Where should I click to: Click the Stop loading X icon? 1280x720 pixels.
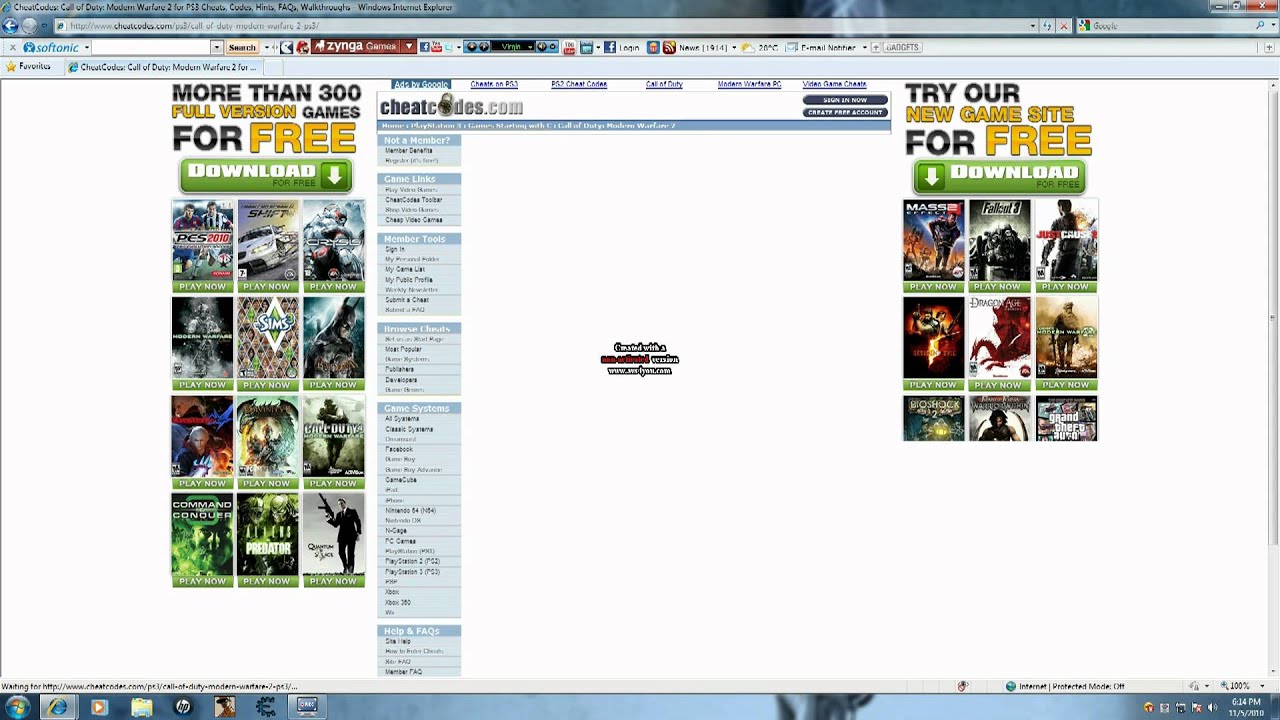click(x=1063, y=26)
